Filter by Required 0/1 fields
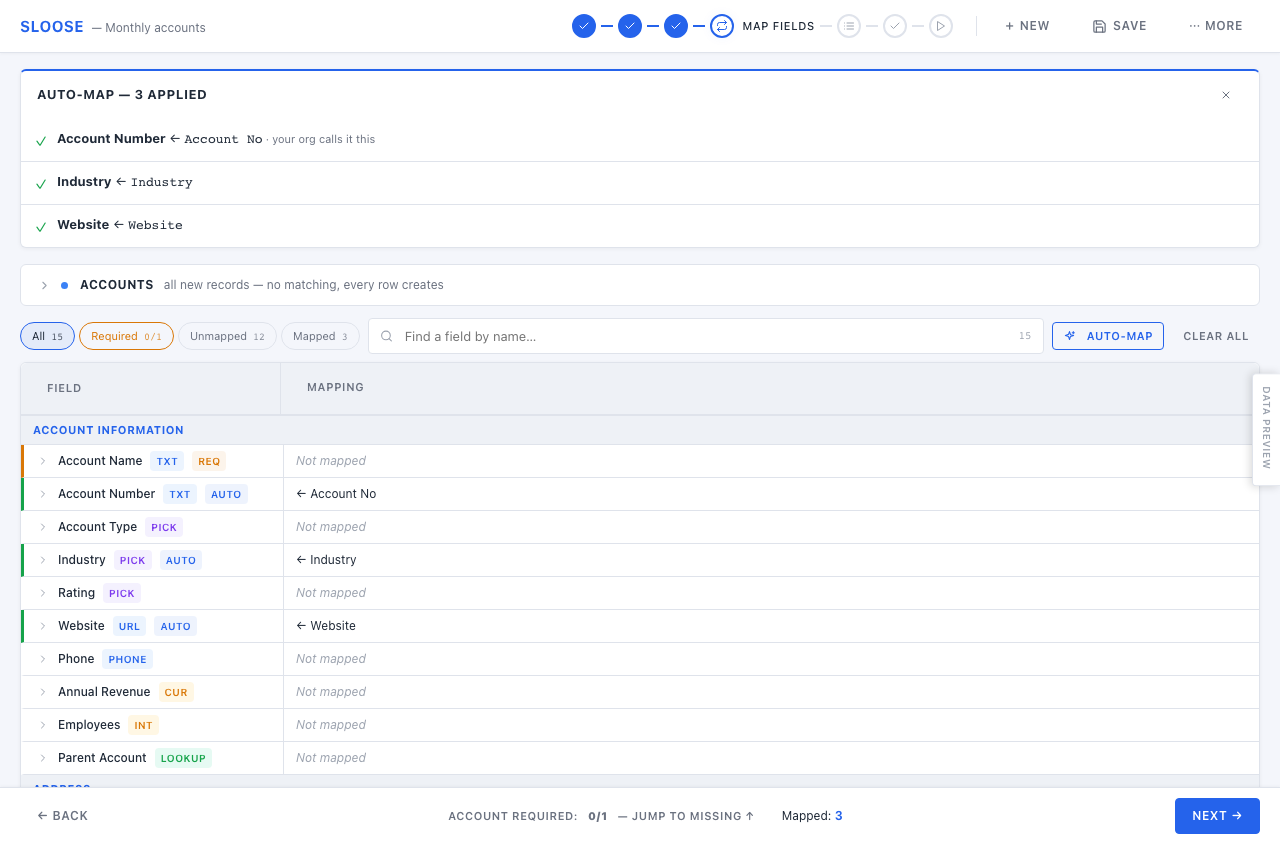1280x860 pixels. (126, 336)
